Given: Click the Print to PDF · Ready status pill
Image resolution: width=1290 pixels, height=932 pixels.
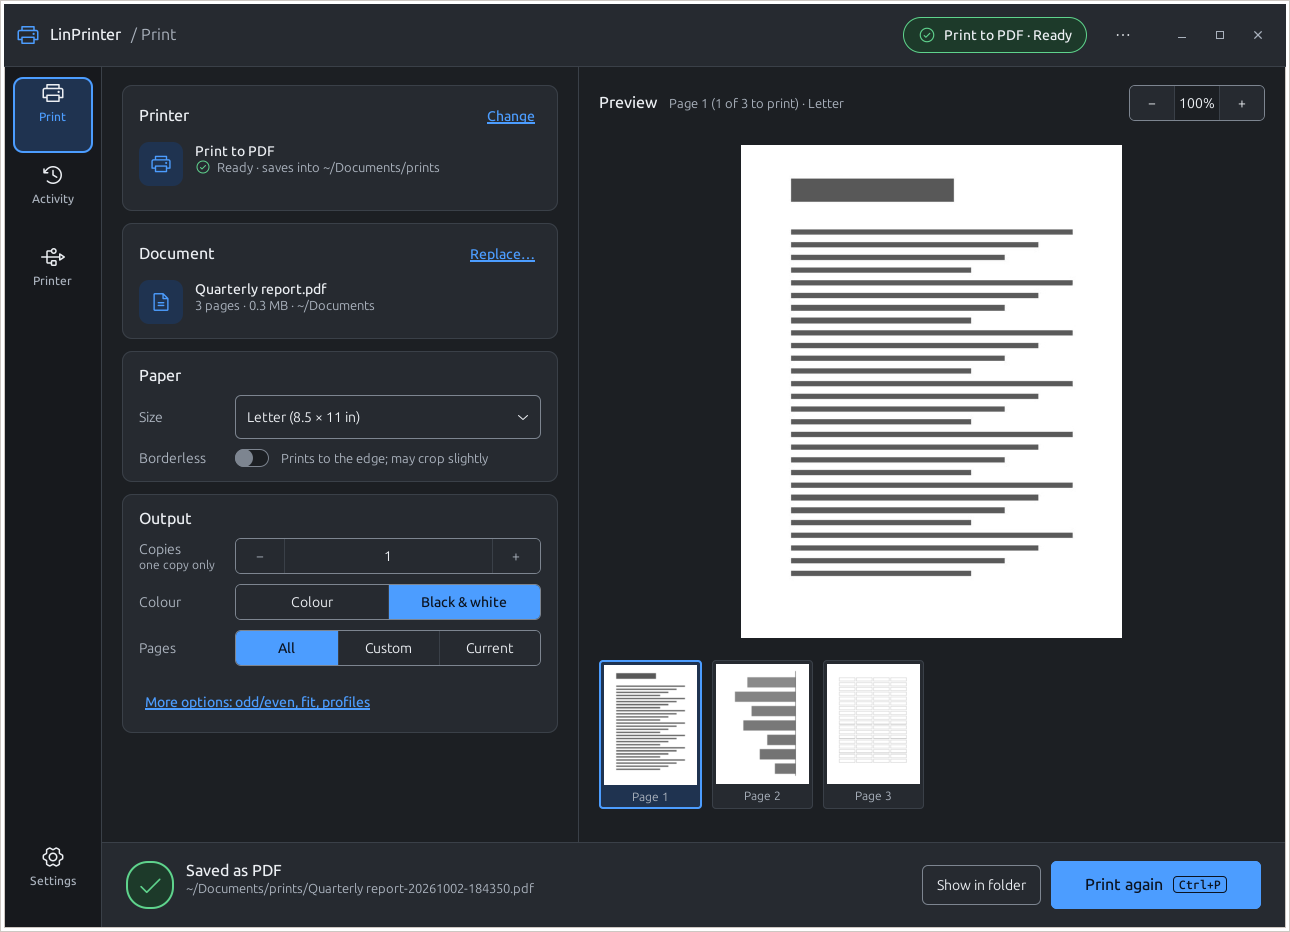Looking at the screenshot, I should tap(995, 35).
